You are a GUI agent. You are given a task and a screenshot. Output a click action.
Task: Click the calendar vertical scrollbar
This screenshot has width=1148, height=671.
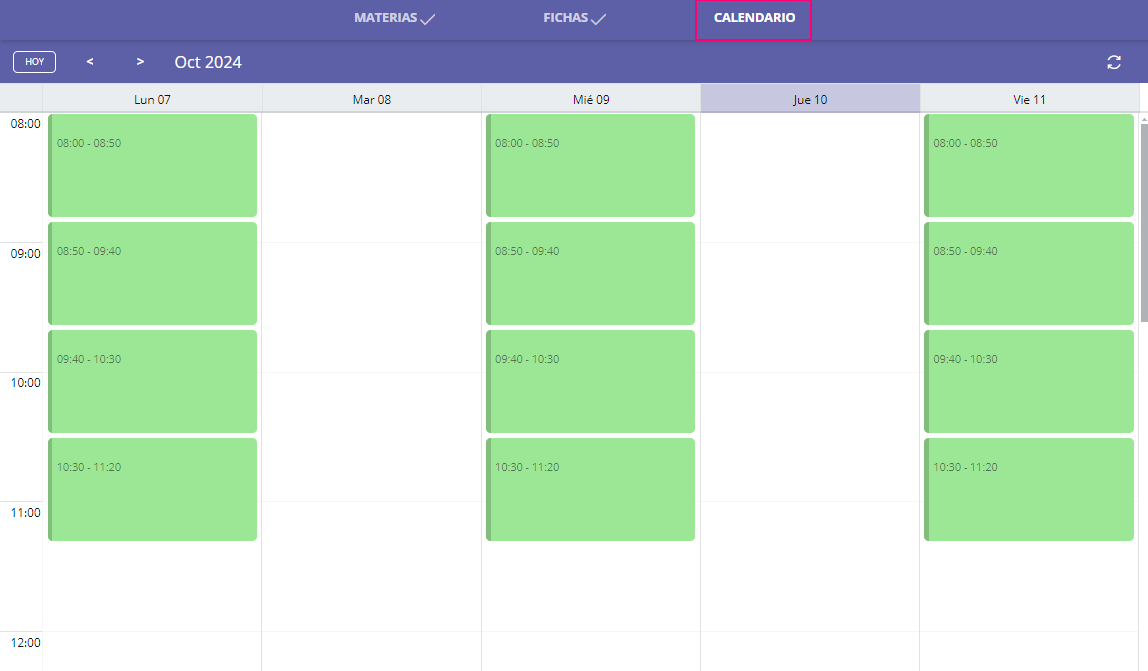pos(1143,220)
